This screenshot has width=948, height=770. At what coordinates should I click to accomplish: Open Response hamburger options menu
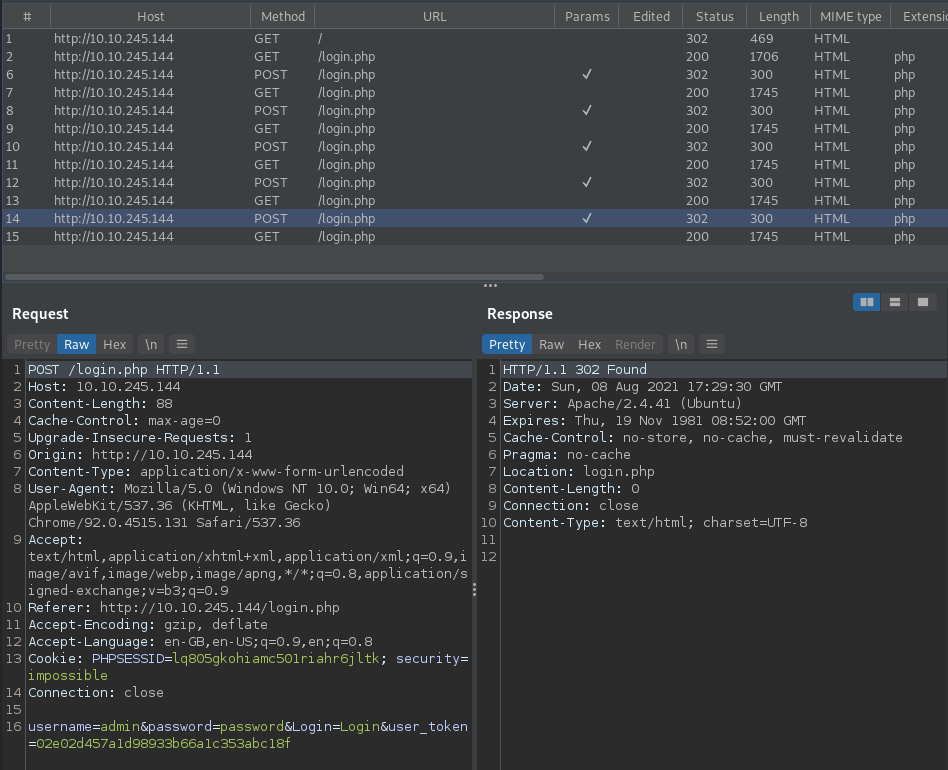711,344
